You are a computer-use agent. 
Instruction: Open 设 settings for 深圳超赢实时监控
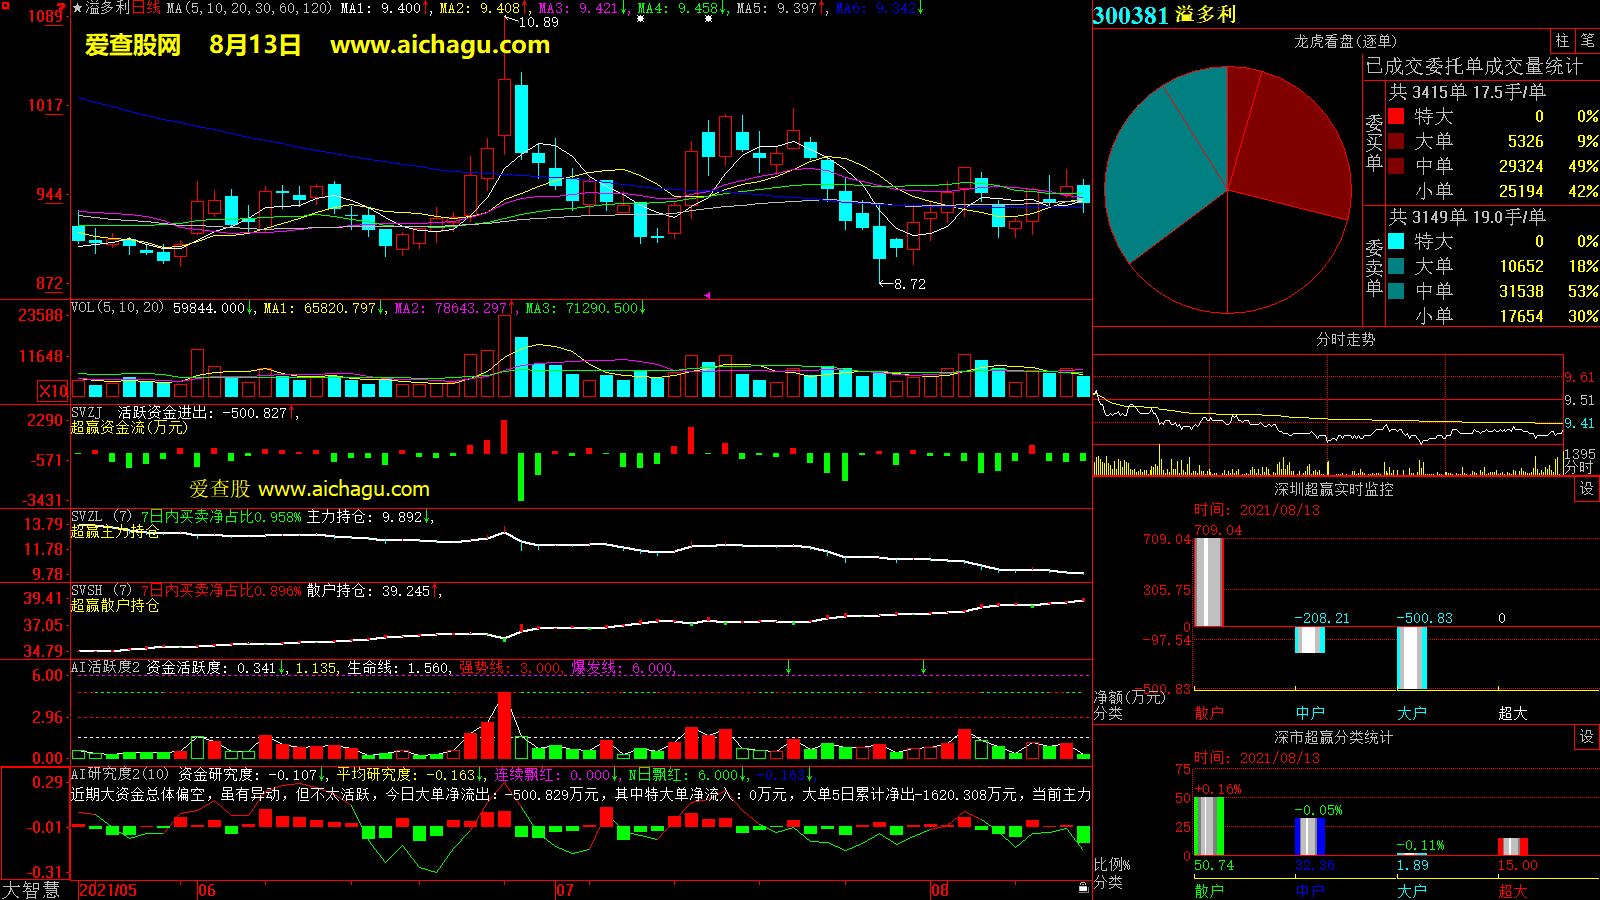(1586, 489)
